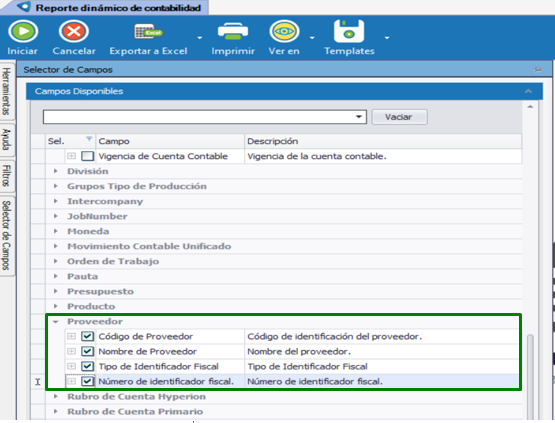Expand the División group
This screenshot has height=423, width=555.
(x=56, y=171)
